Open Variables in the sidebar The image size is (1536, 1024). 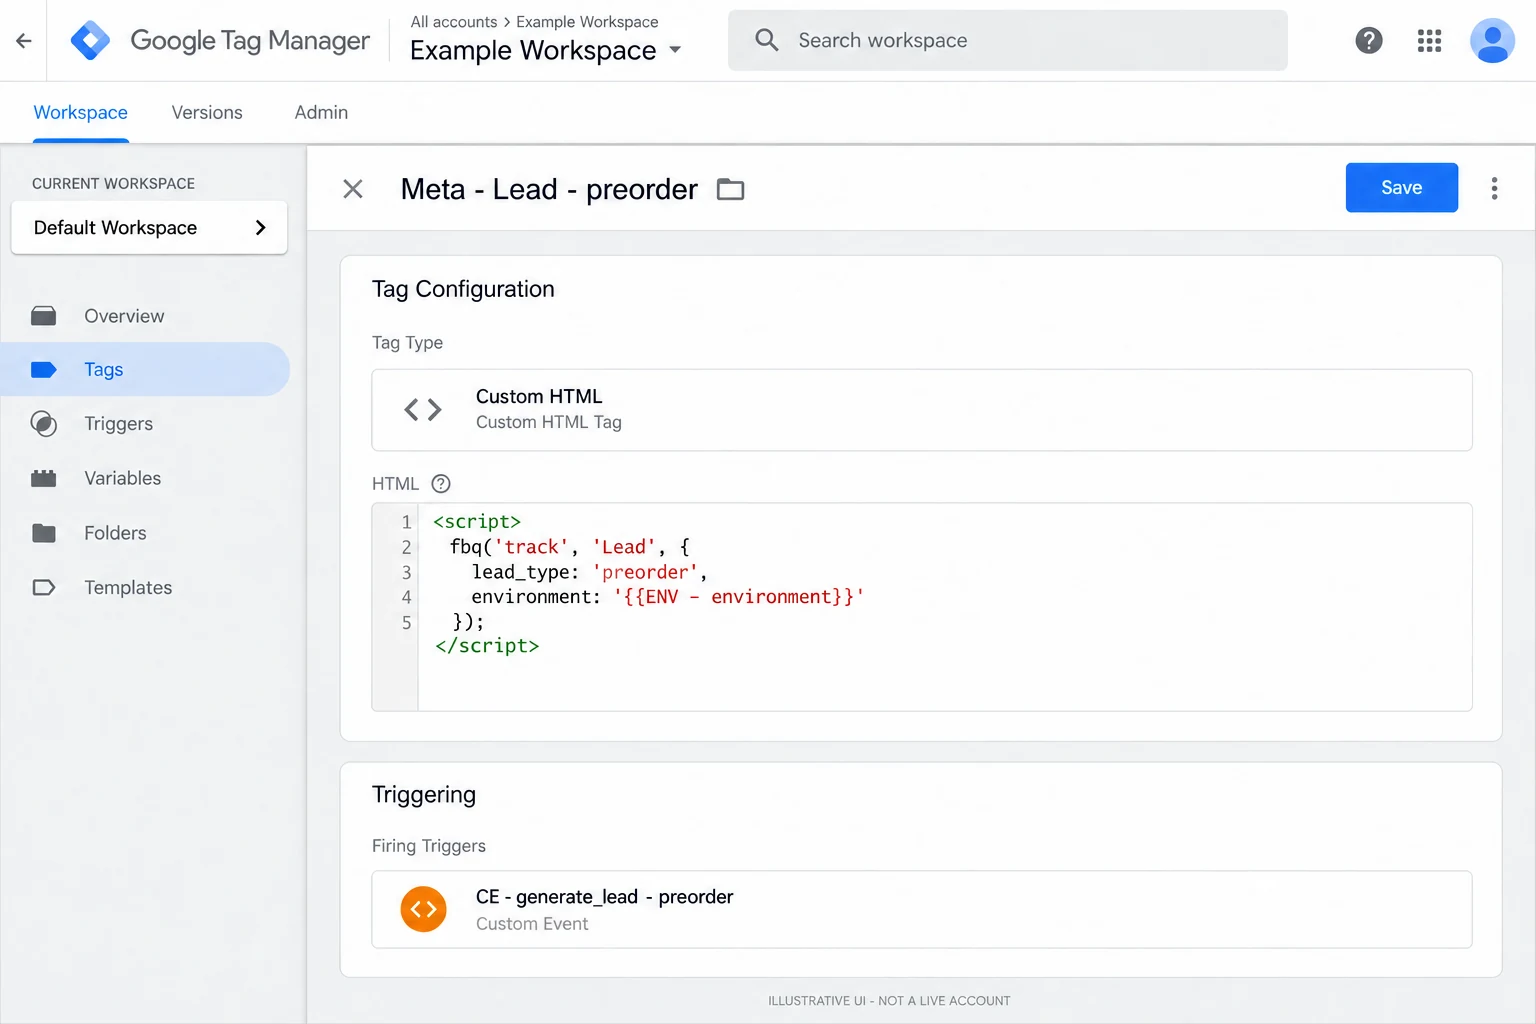click(145, 478)
